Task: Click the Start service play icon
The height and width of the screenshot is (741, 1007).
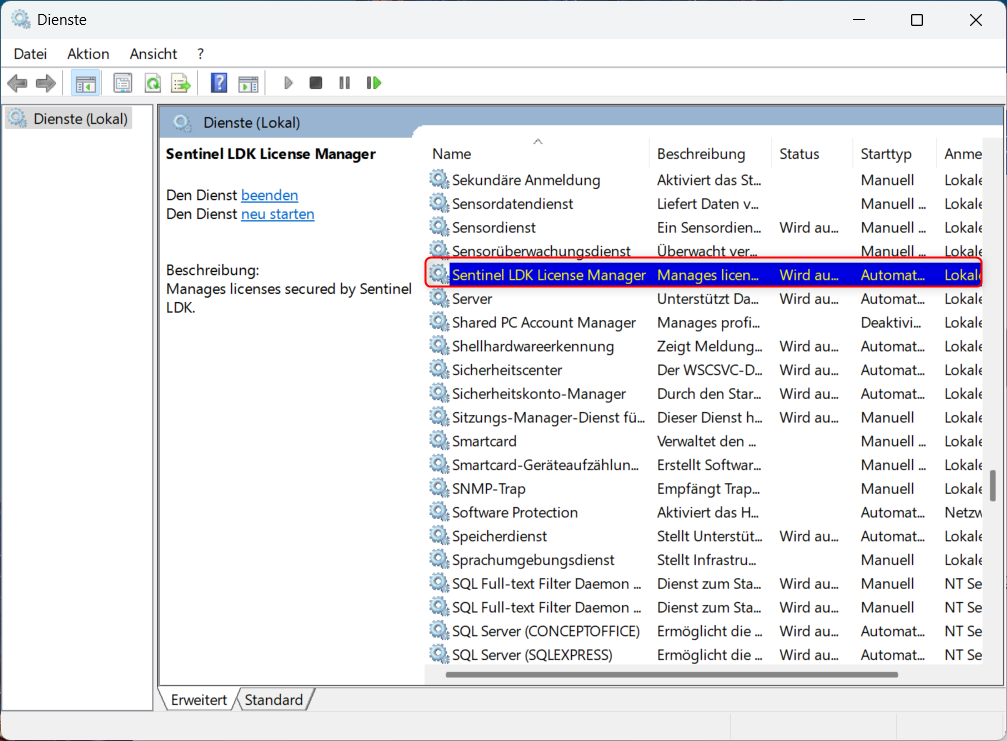Action: pos(288,83)
